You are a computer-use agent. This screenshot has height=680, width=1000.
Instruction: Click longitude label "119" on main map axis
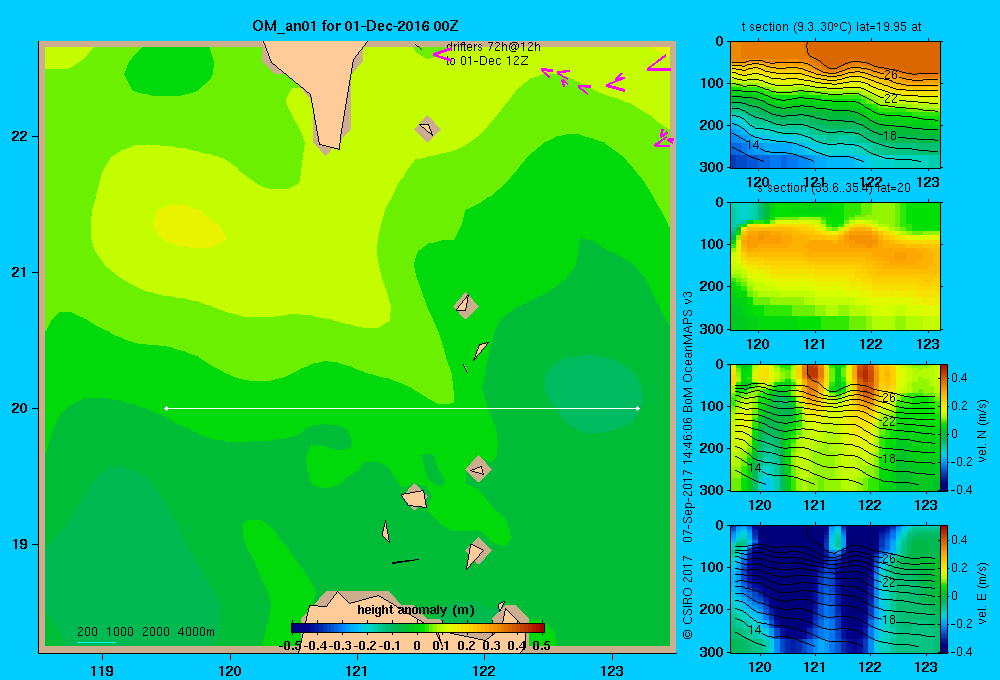pyautogui.click(x=102, y=670)
